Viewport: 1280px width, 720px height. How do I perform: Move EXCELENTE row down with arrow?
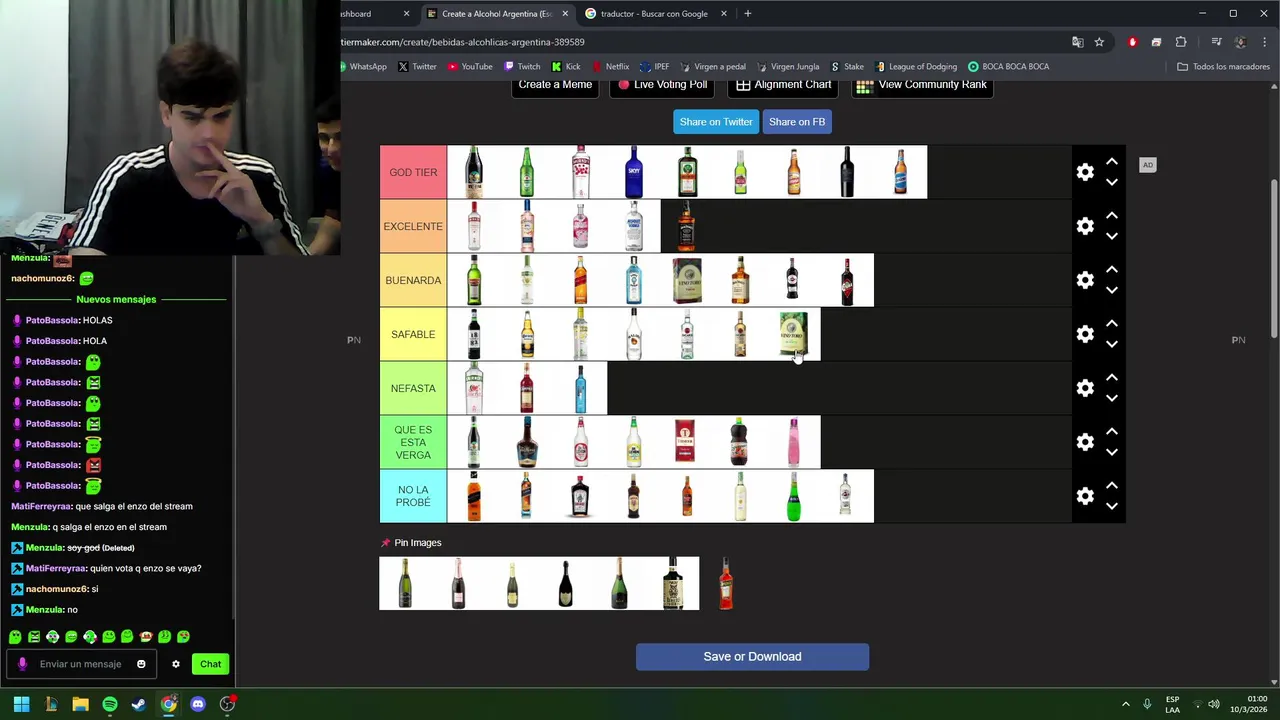(1112, 237)
